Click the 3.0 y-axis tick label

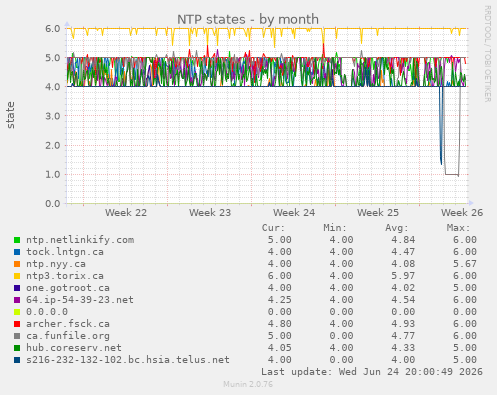point(53,116)
